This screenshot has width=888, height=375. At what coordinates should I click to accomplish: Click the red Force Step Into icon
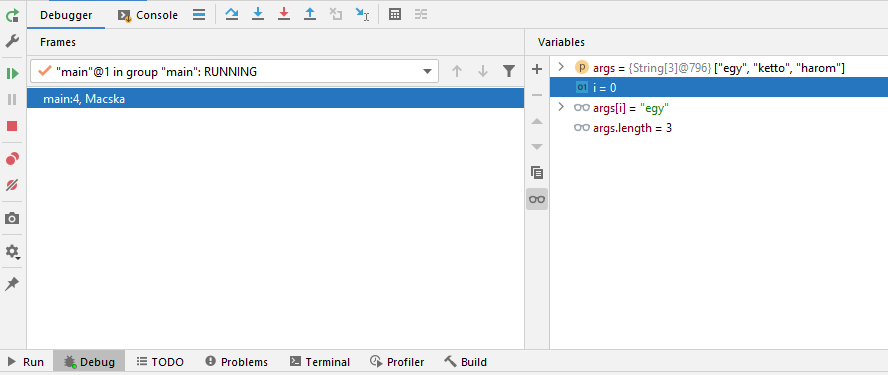coord(284,15)
